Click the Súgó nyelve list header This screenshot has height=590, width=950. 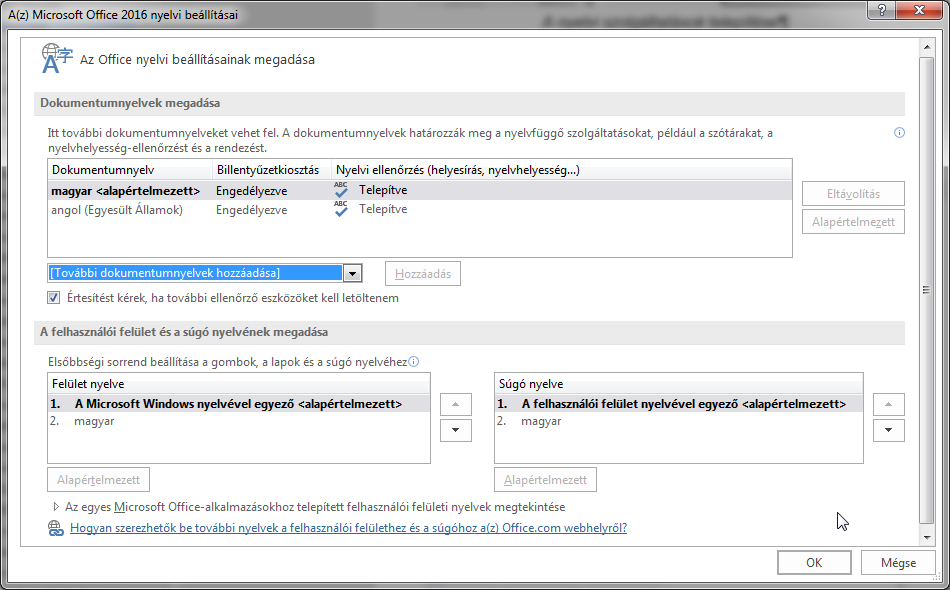tap(679, 384)
